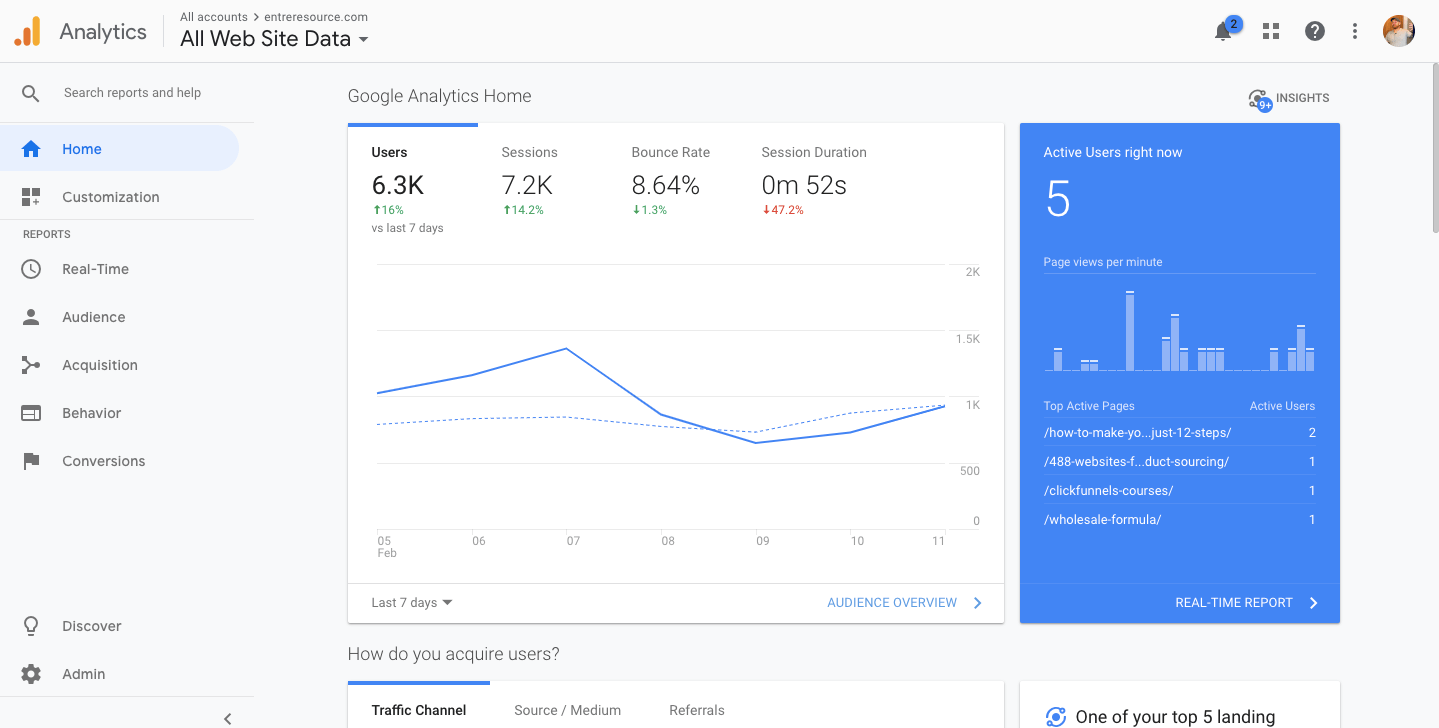Click the /wholesale-formula/ page row
Screen dimensions: 1439x728
1179,520
